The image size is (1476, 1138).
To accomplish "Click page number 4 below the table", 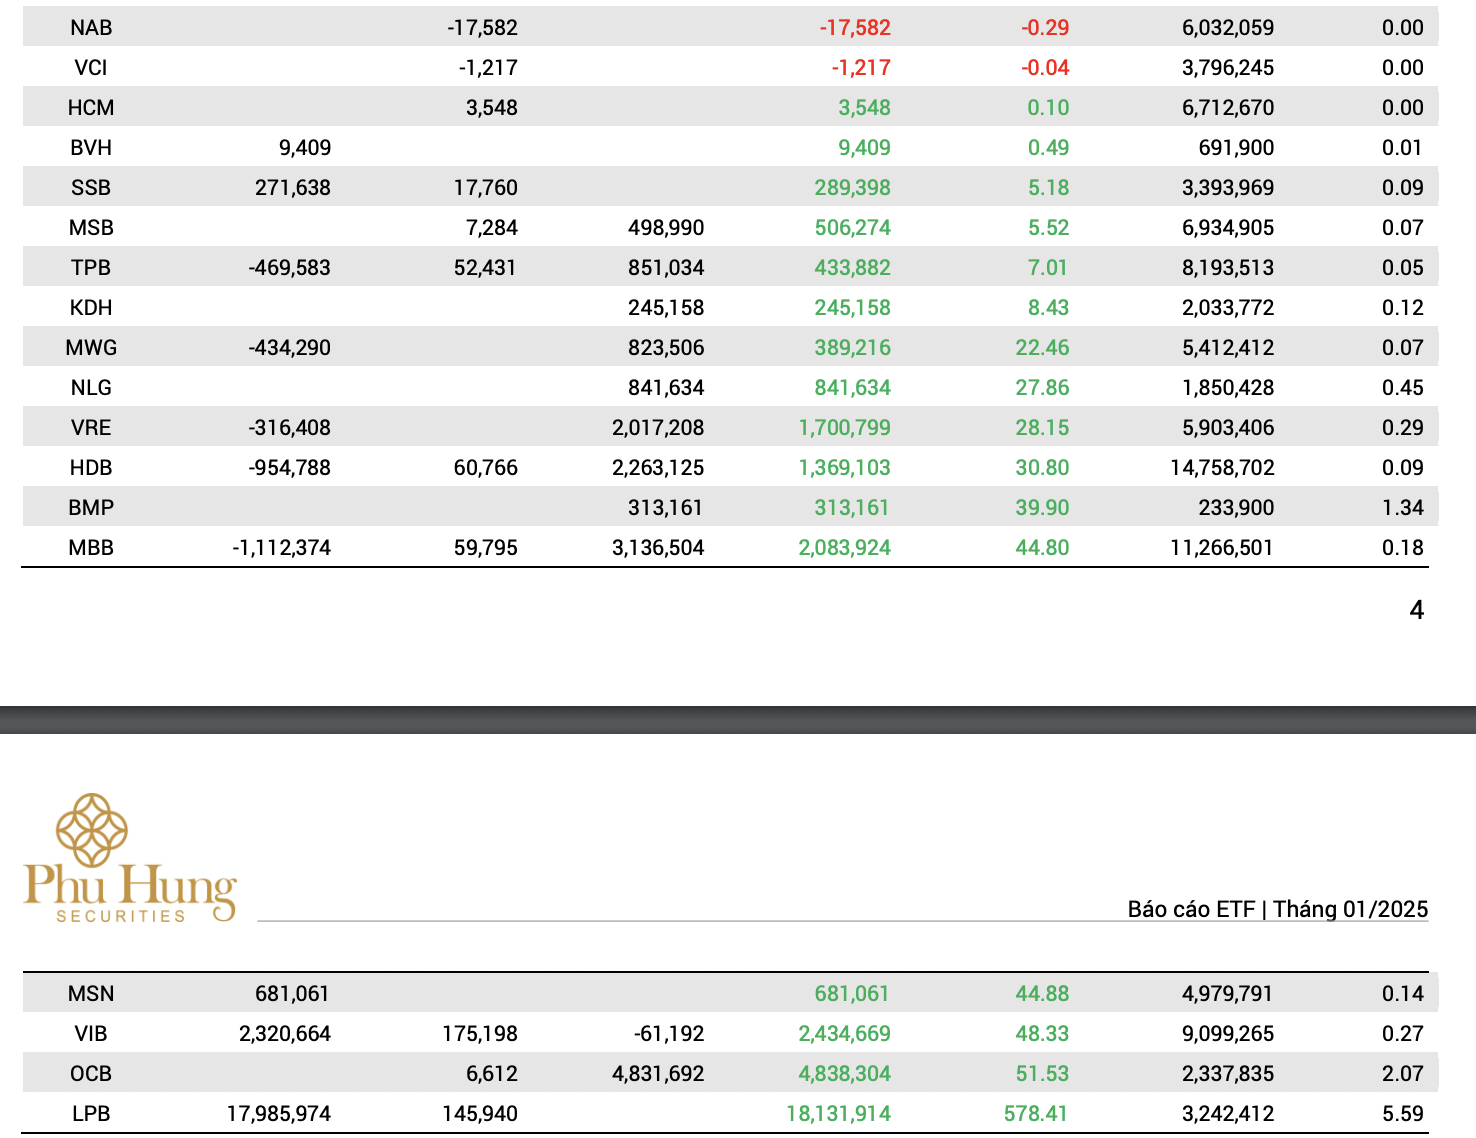I will coord(1416,610).
